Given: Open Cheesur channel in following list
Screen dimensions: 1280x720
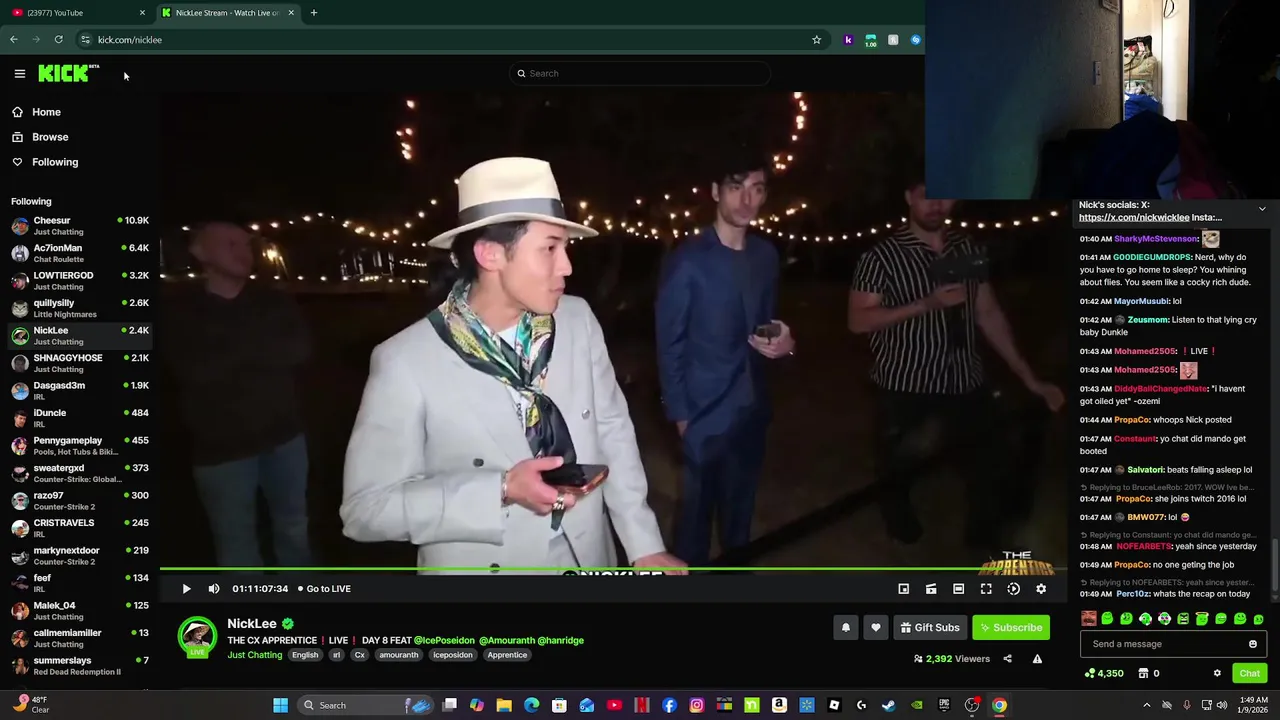Looking at the screenshot, I should click(78, 225).
